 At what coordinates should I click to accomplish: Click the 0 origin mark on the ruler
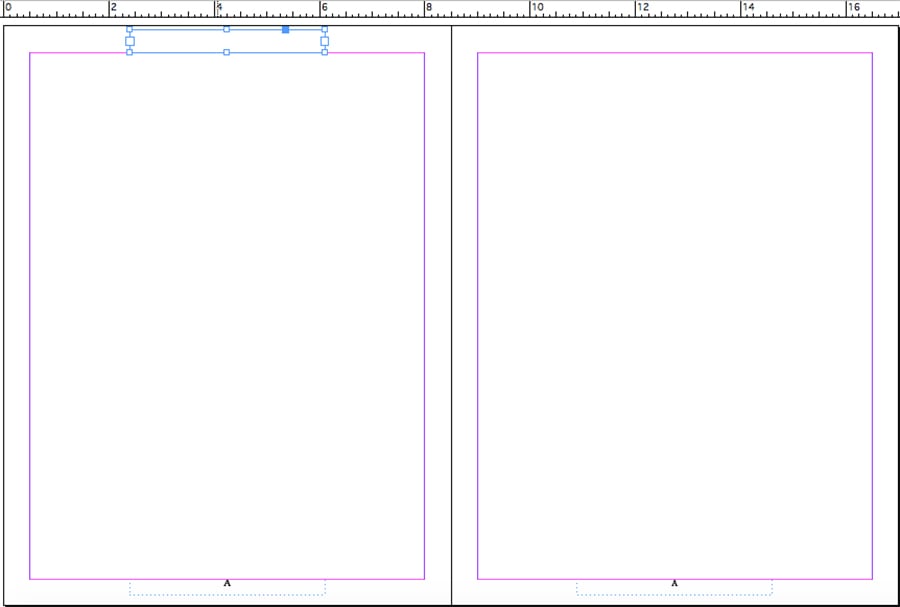tap(6, 8)
